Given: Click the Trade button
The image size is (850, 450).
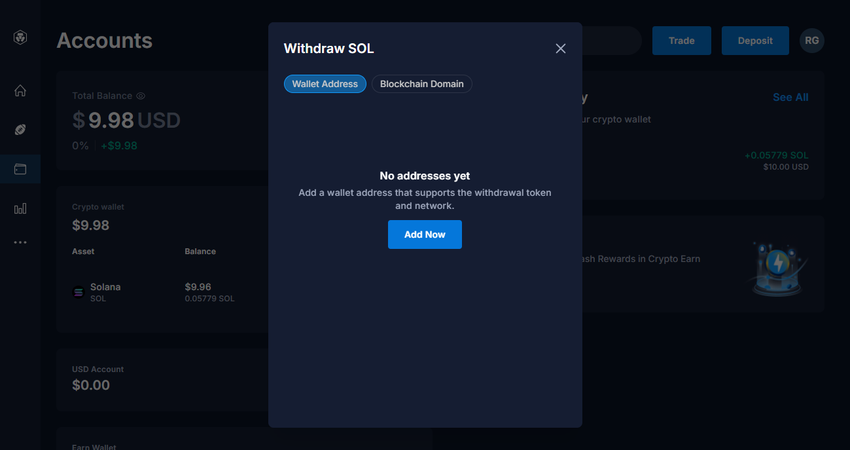Looking at the screenshot, I should tap(681, 41).
